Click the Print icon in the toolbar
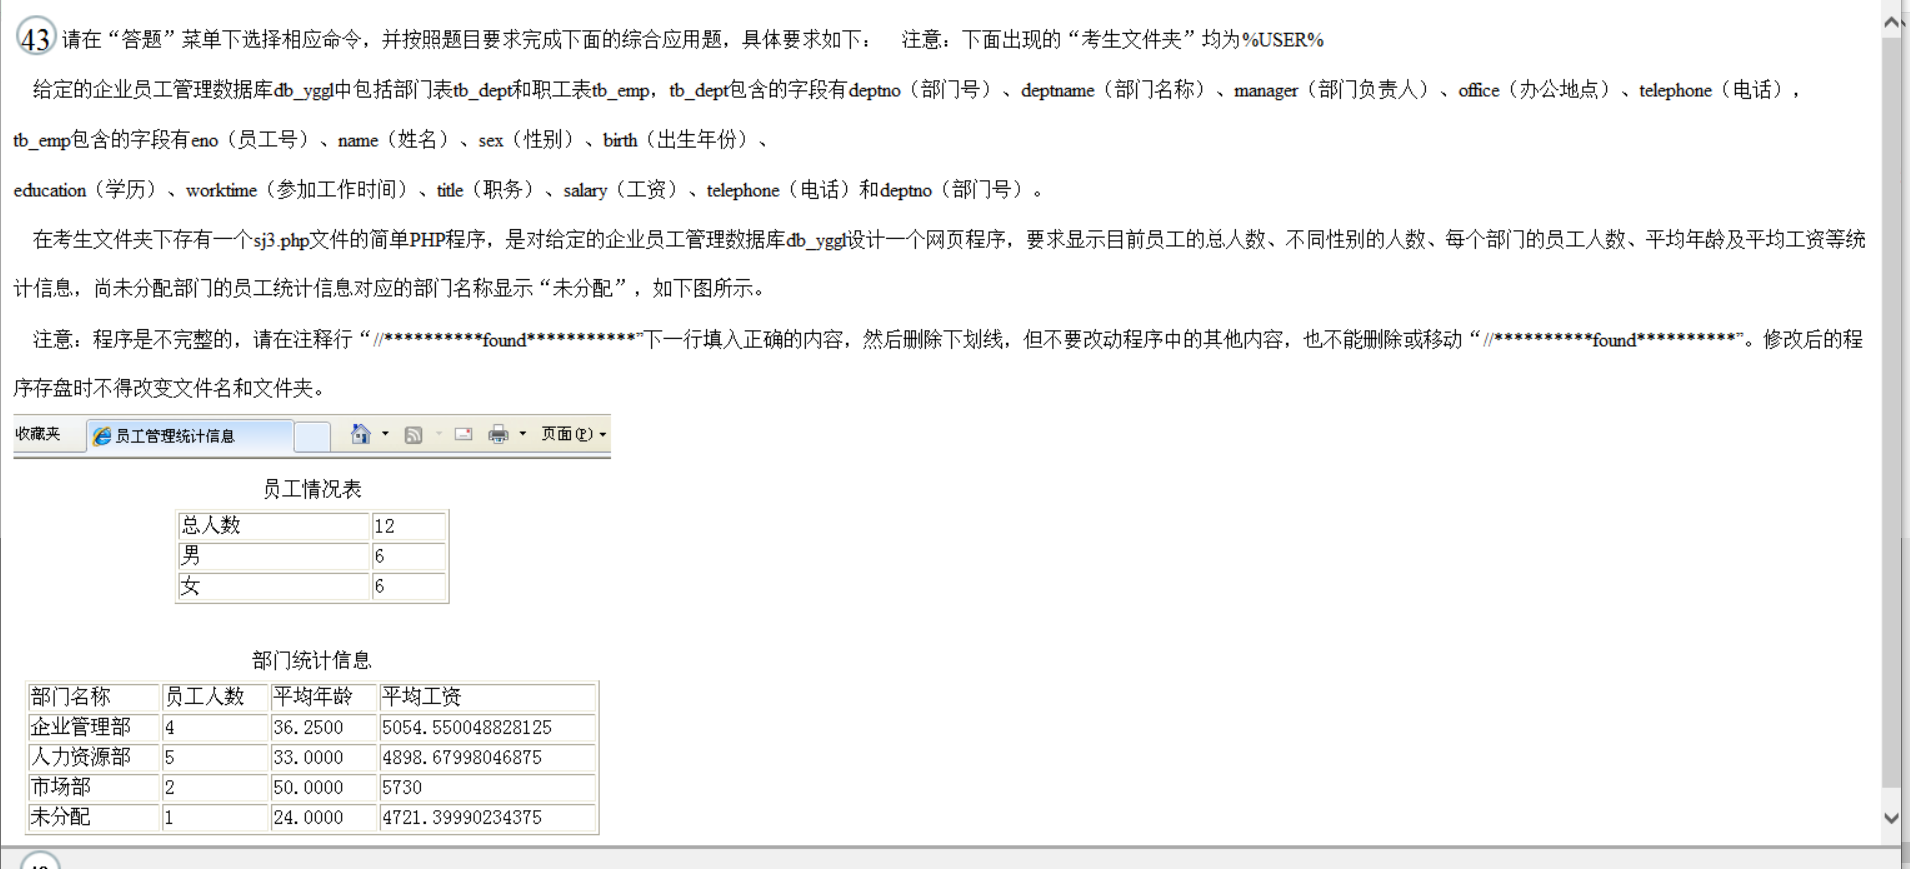This screenshot has width=1910, height=869. pyautogui.click(x=498, y=434)
